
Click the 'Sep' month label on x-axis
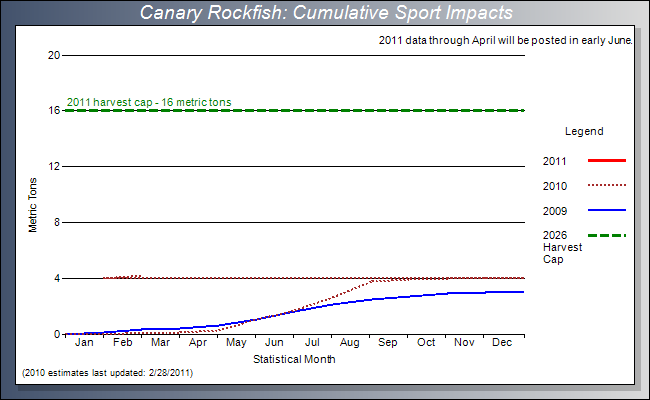tap(388, 343)
